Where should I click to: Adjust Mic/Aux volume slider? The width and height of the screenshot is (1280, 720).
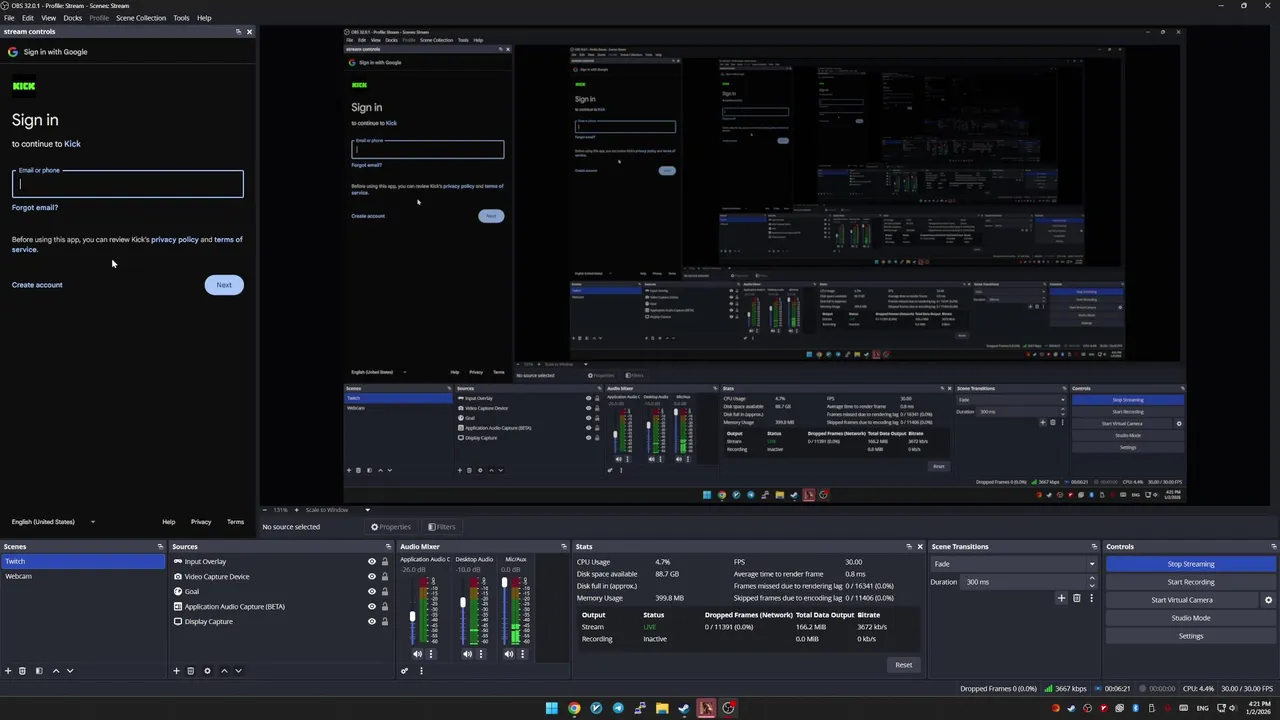[504, 584]
